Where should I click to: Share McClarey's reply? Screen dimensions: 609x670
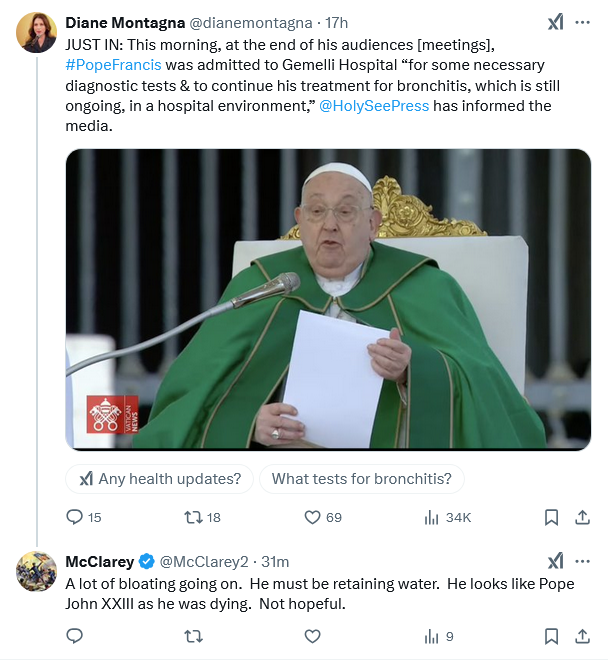coord(582,635)
